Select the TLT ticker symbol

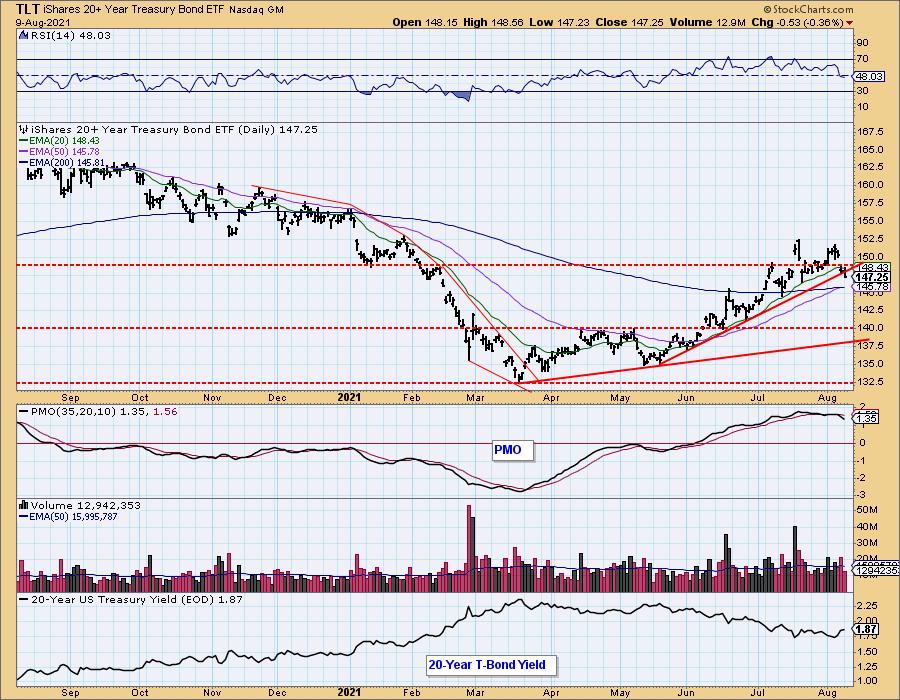[x=28, y=9]
